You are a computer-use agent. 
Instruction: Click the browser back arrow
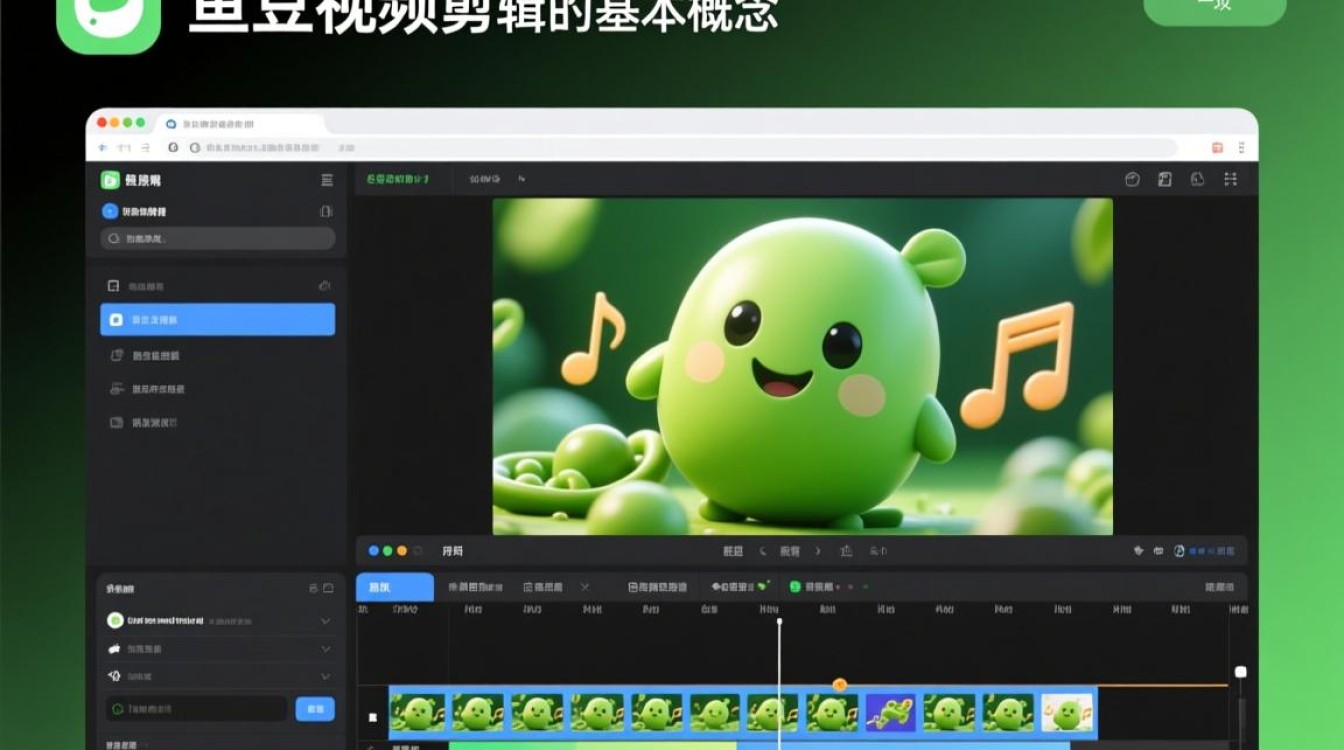coord(103,147)
